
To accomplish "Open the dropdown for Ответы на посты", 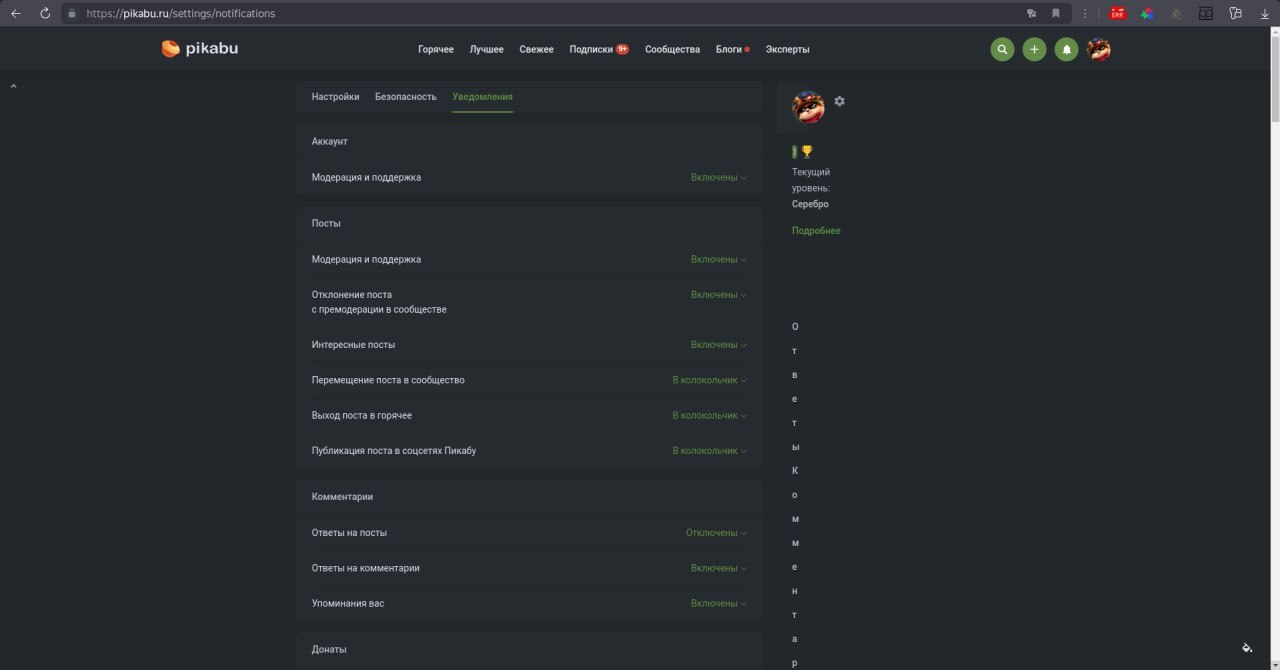I will (x=716, y=533).
